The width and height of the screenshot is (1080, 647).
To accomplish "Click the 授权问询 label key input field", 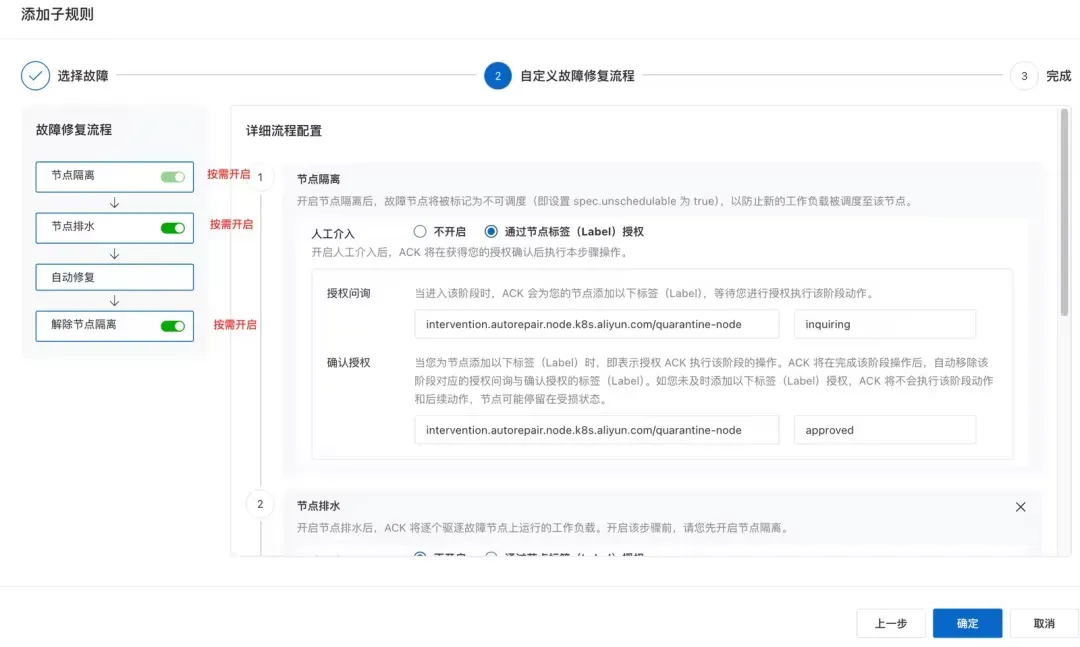I will (x=596, y=324).
